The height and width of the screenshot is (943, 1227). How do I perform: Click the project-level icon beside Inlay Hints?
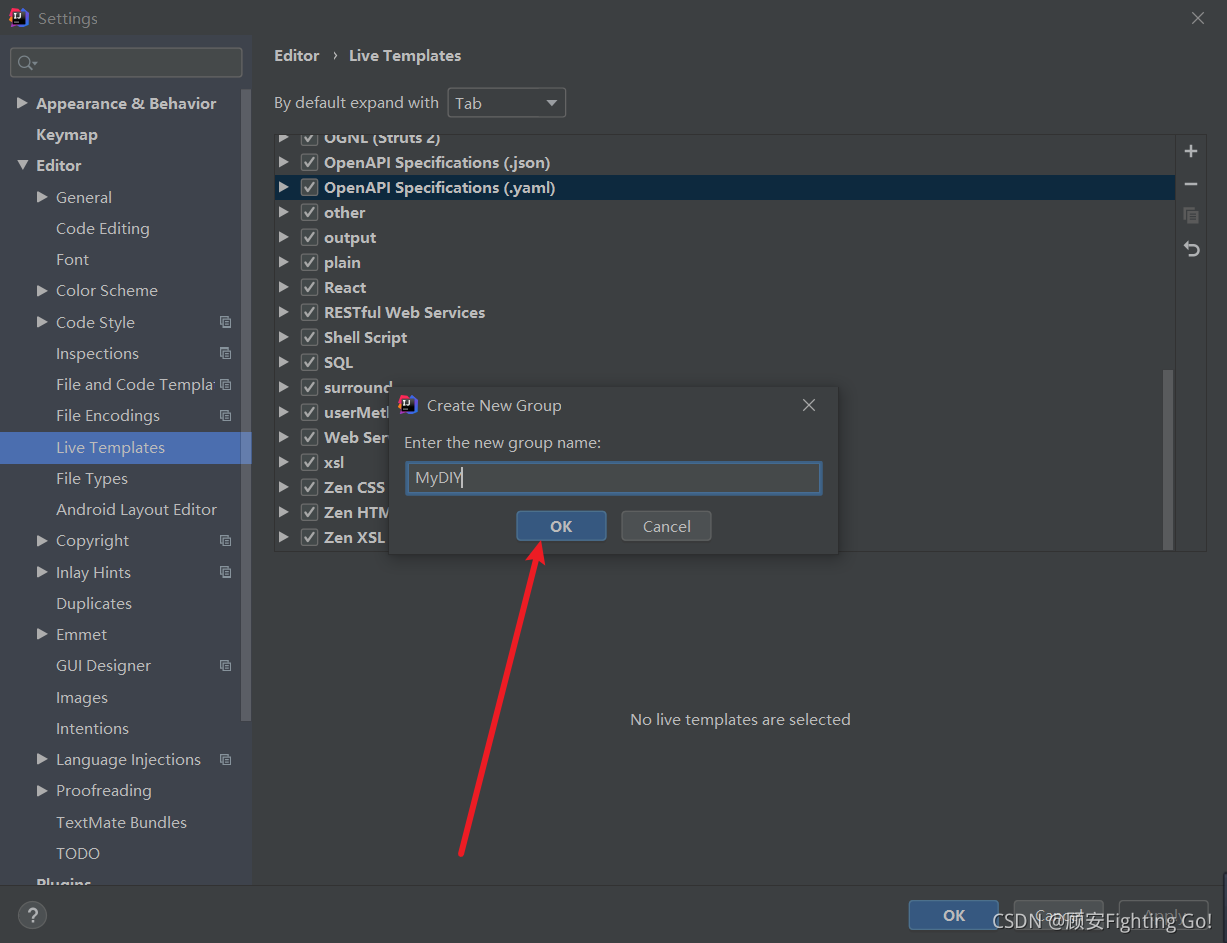tap(225, 572)
